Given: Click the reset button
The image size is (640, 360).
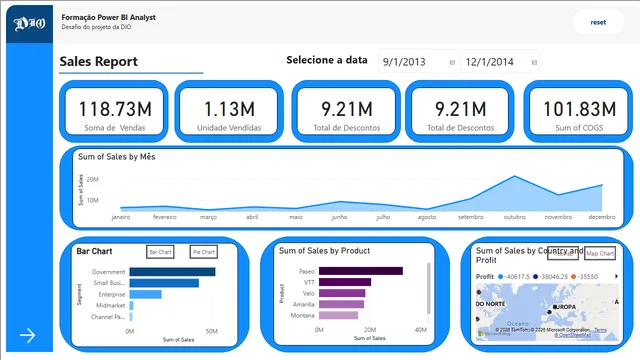Looking at the screenshot, I should [x=598, y=22].
